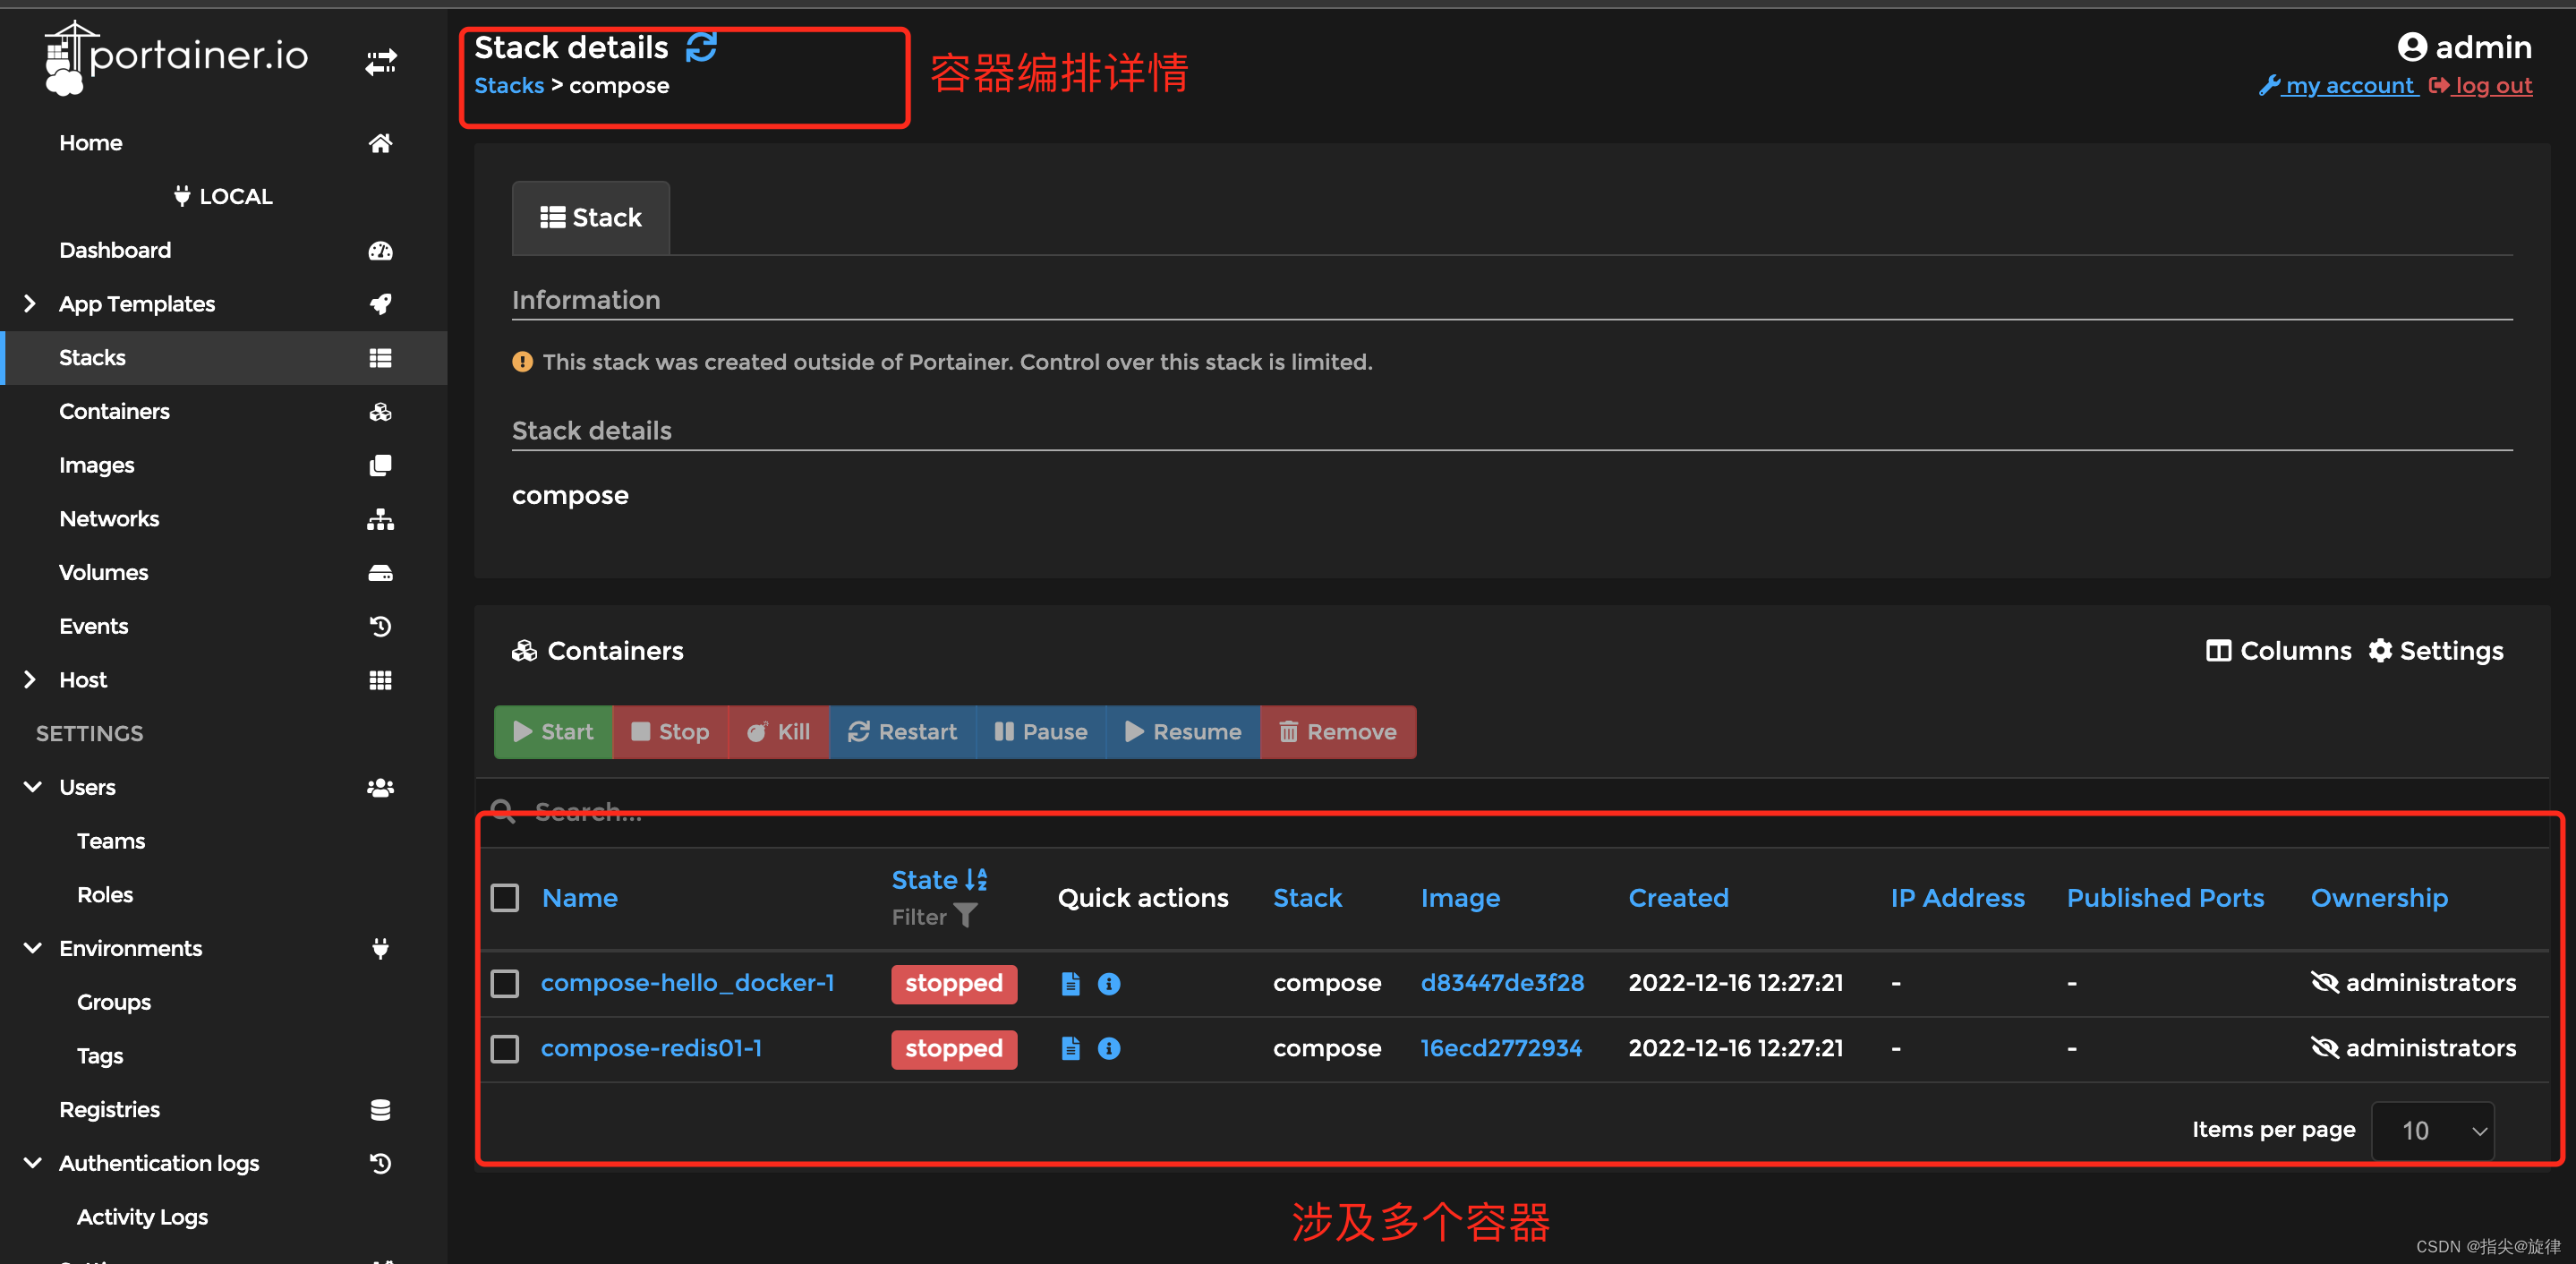2576x1264 pixels.
Task: Expand the Host sidebar section
Action: (x=30, y=680)
